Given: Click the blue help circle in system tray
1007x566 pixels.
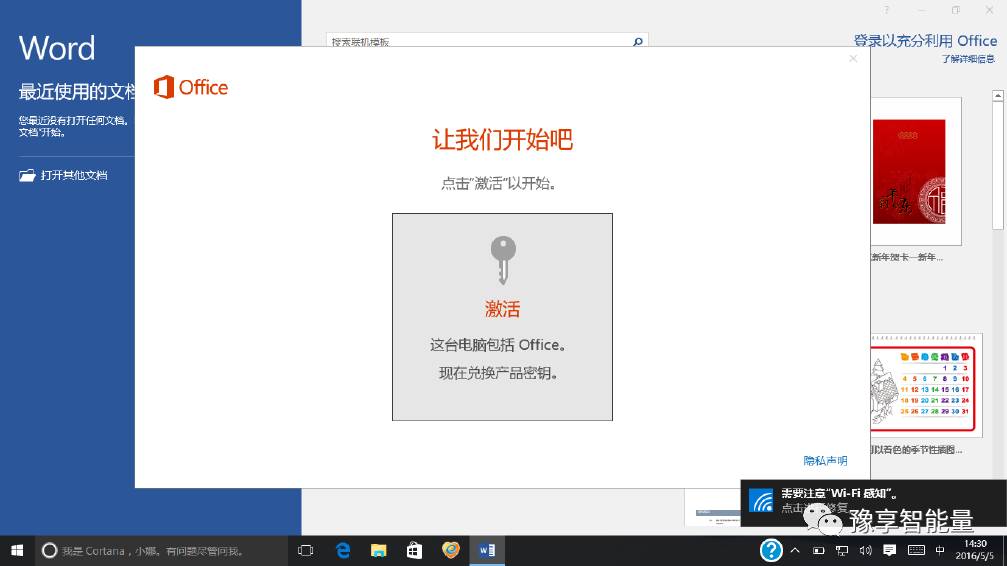Looking at the screenshot, I should (771, 550).
